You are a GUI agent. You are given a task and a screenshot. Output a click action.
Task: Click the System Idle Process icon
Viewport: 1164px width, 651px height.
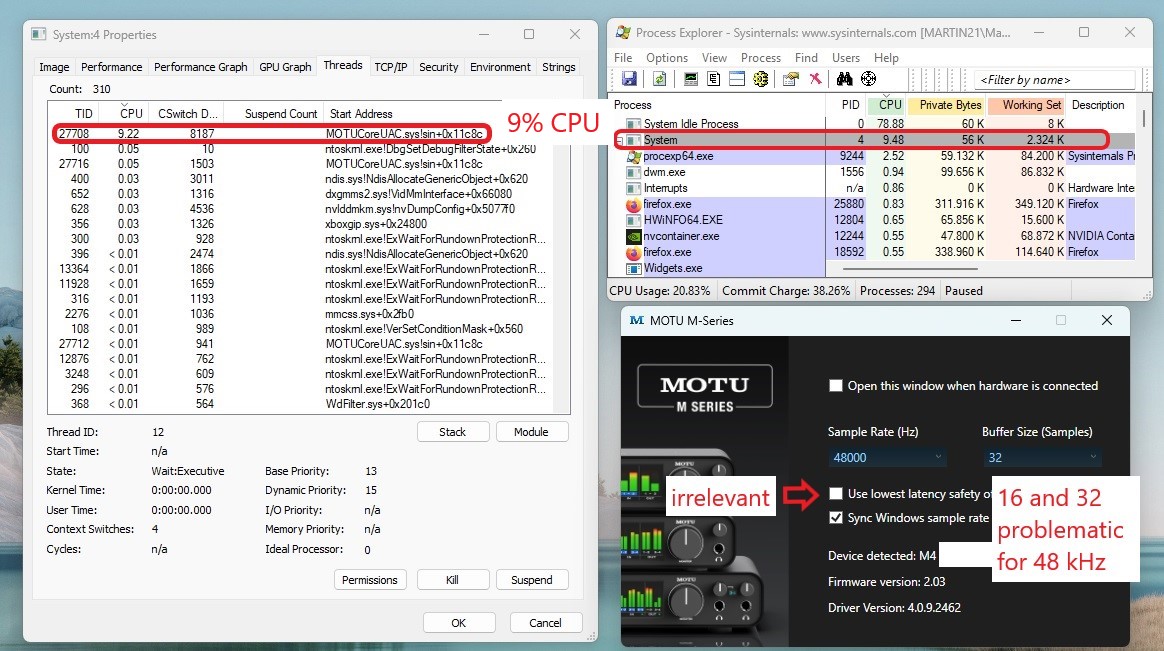point(633,124)
